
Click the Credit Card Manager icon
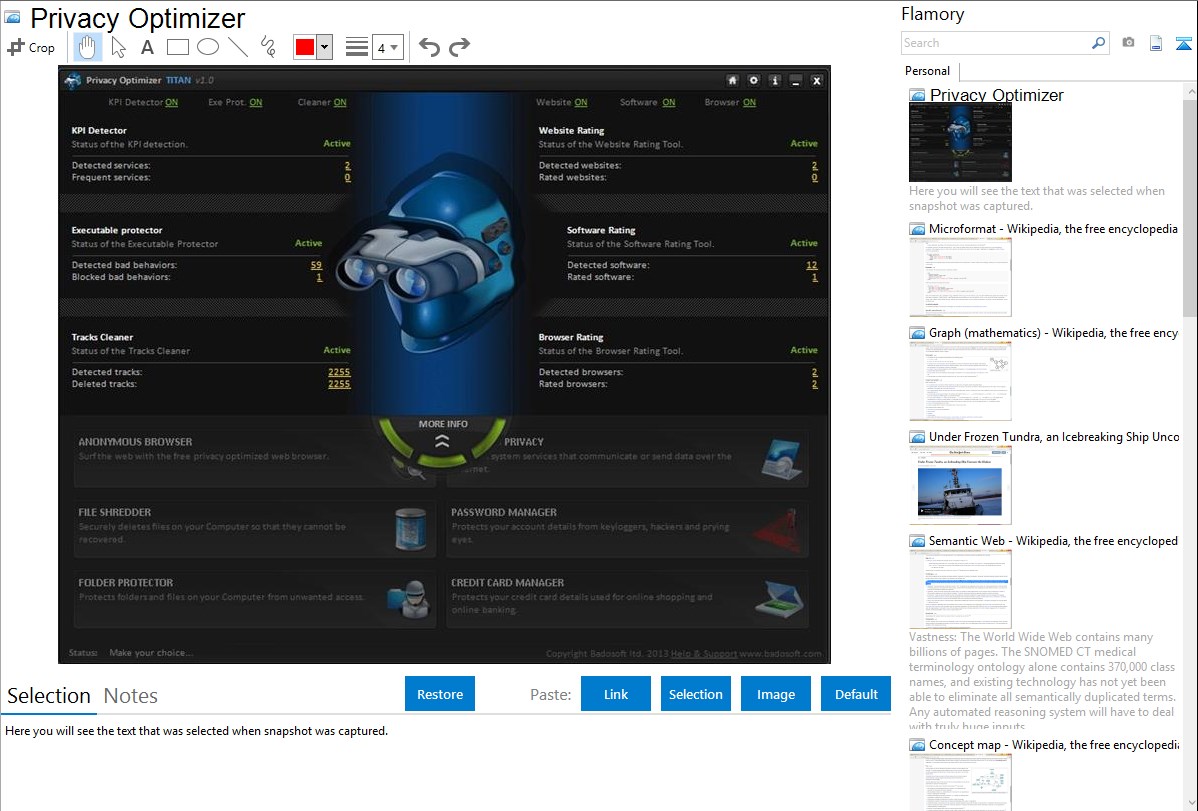[x=779, y=599]
